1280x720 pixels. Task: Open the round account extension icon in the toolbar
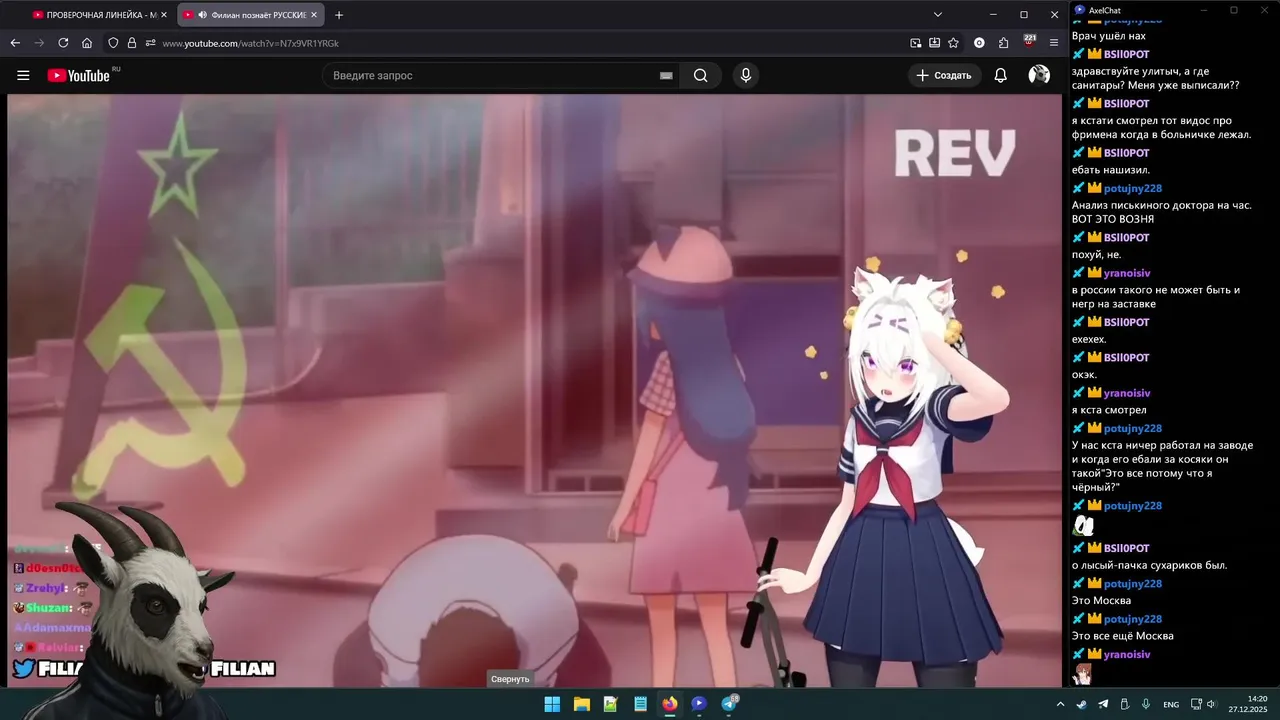pyautogui.click(x=979, y=43)
